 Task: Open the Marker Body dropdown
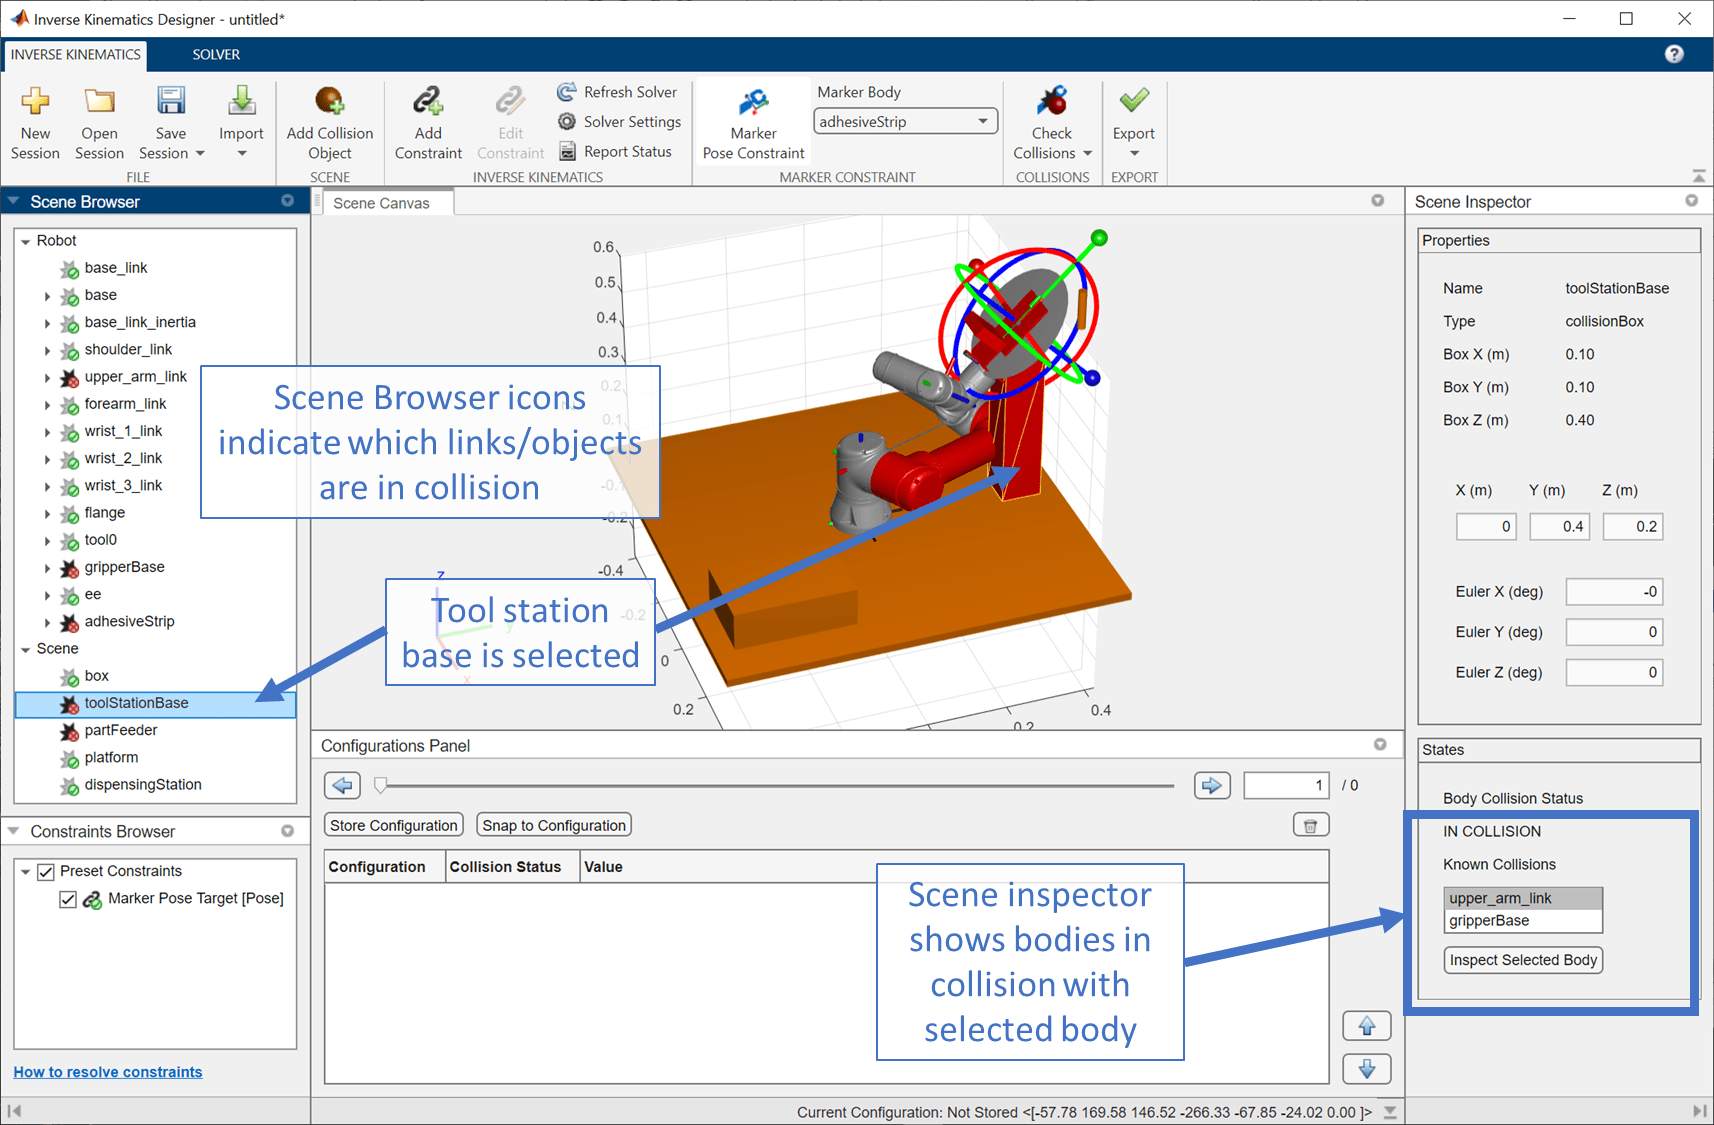[905, 122]
